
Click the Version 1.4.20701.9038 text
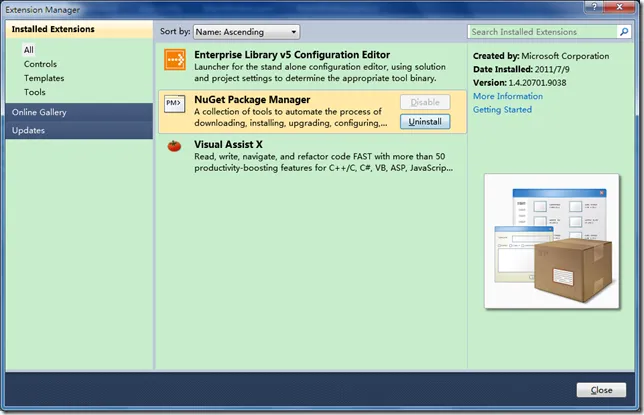click(520, 83)
